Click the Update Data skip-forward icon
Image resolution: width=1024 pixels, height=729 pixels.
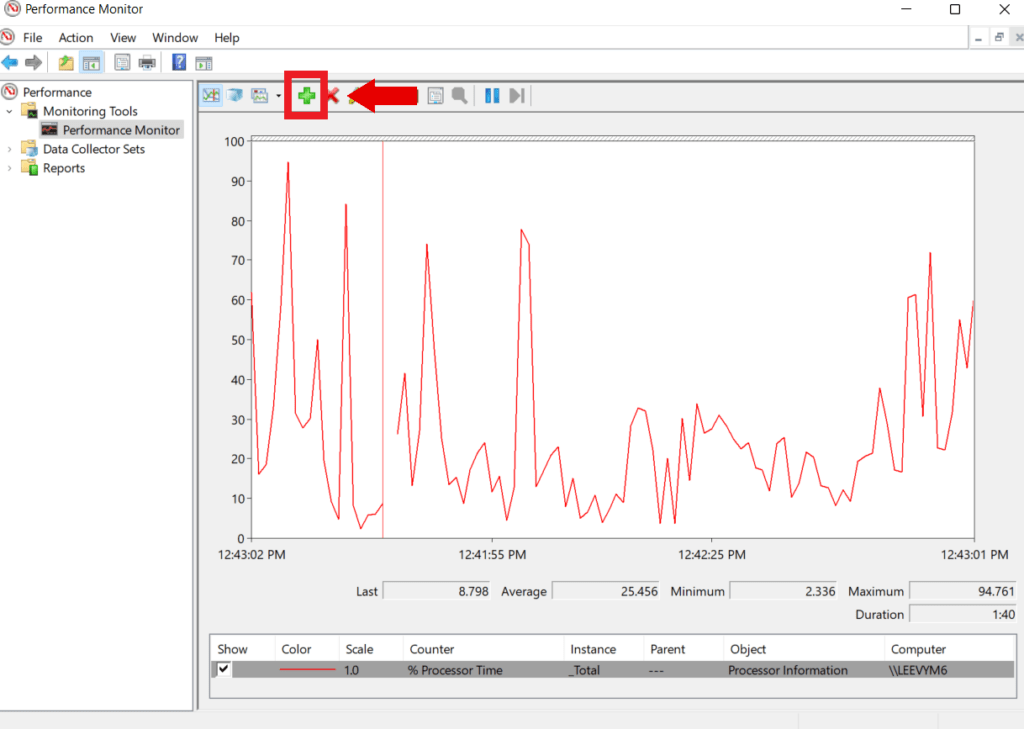tap(517, 95)
